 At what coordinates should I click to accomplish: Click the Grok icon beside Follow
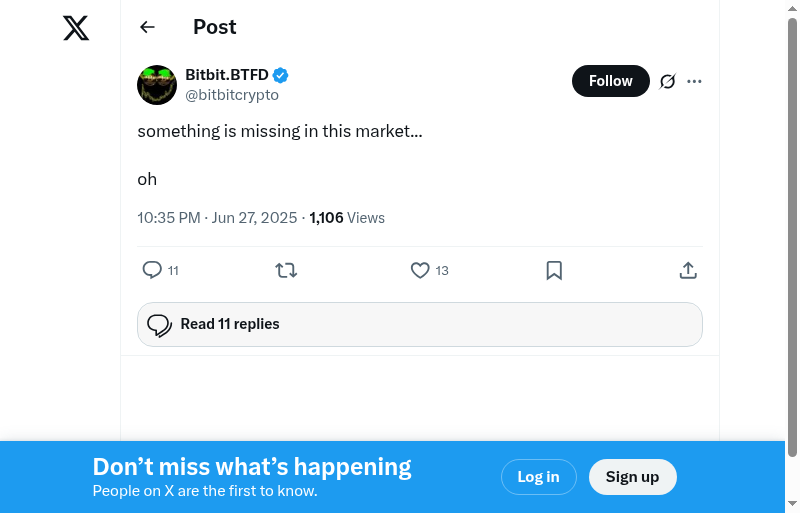coord(668,81)
